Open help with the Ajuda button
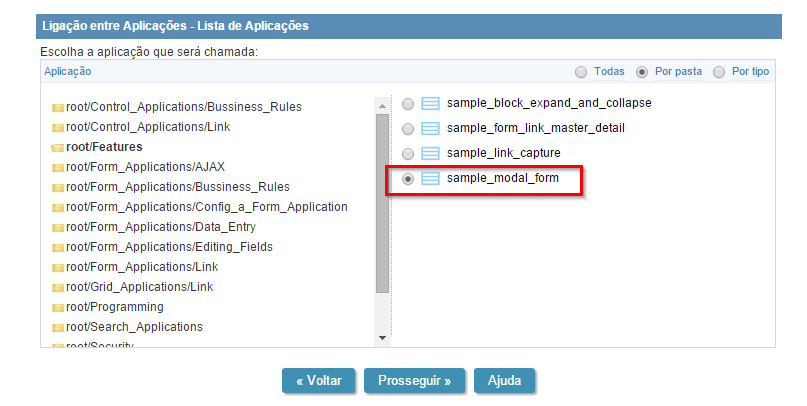The image size is (807, 406). (504, 381)
